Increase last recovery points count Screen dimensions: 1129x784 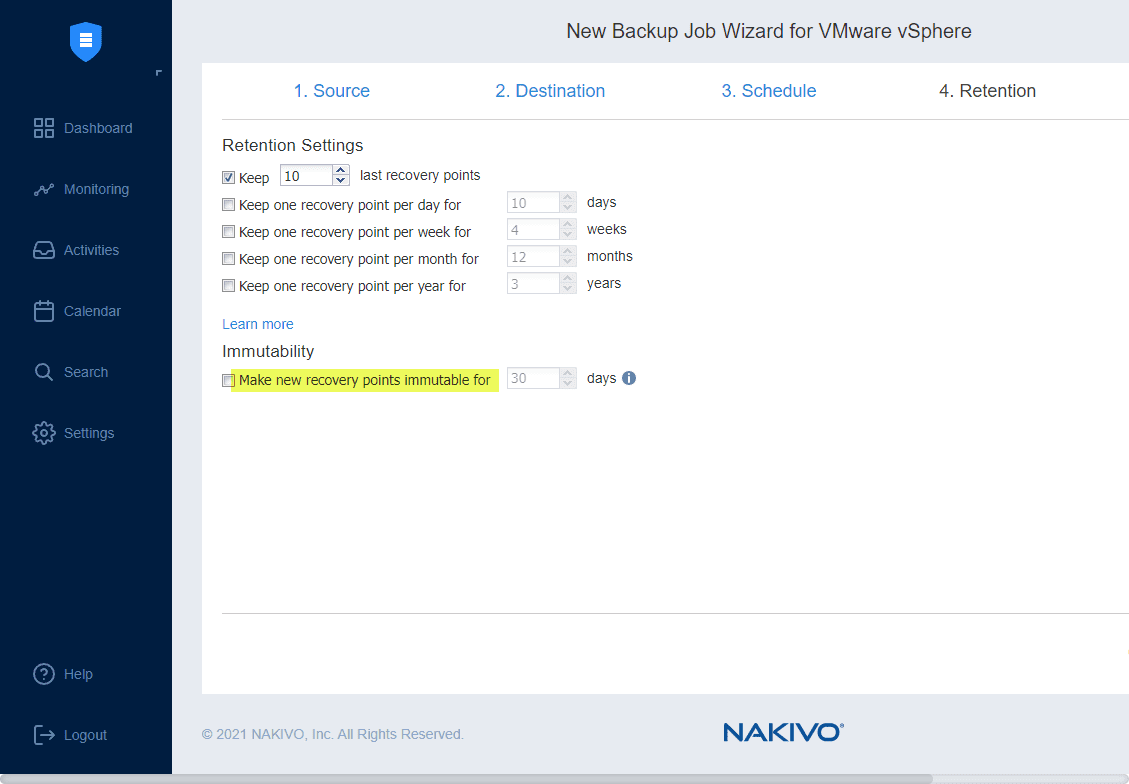tap(341, 171)
